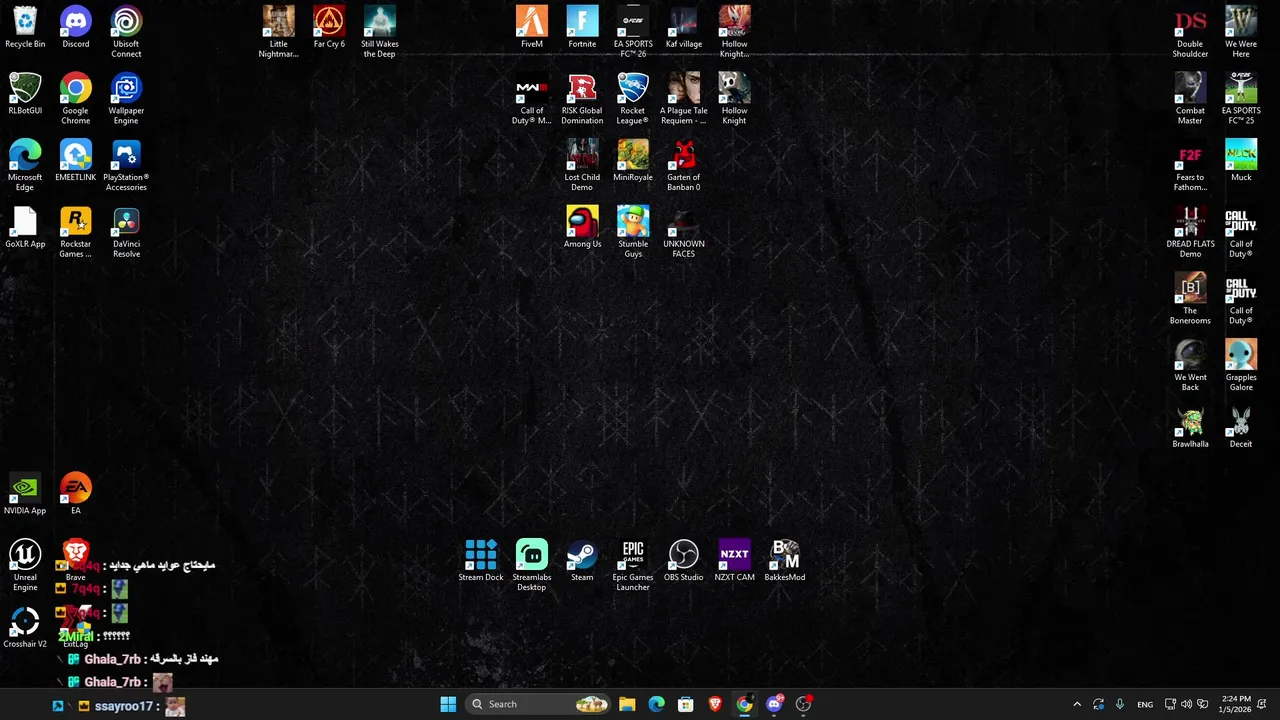Open Fears to Fathom shortcut
The width and height of the screenshot is (1280, 720).
tap(1190, 166)
